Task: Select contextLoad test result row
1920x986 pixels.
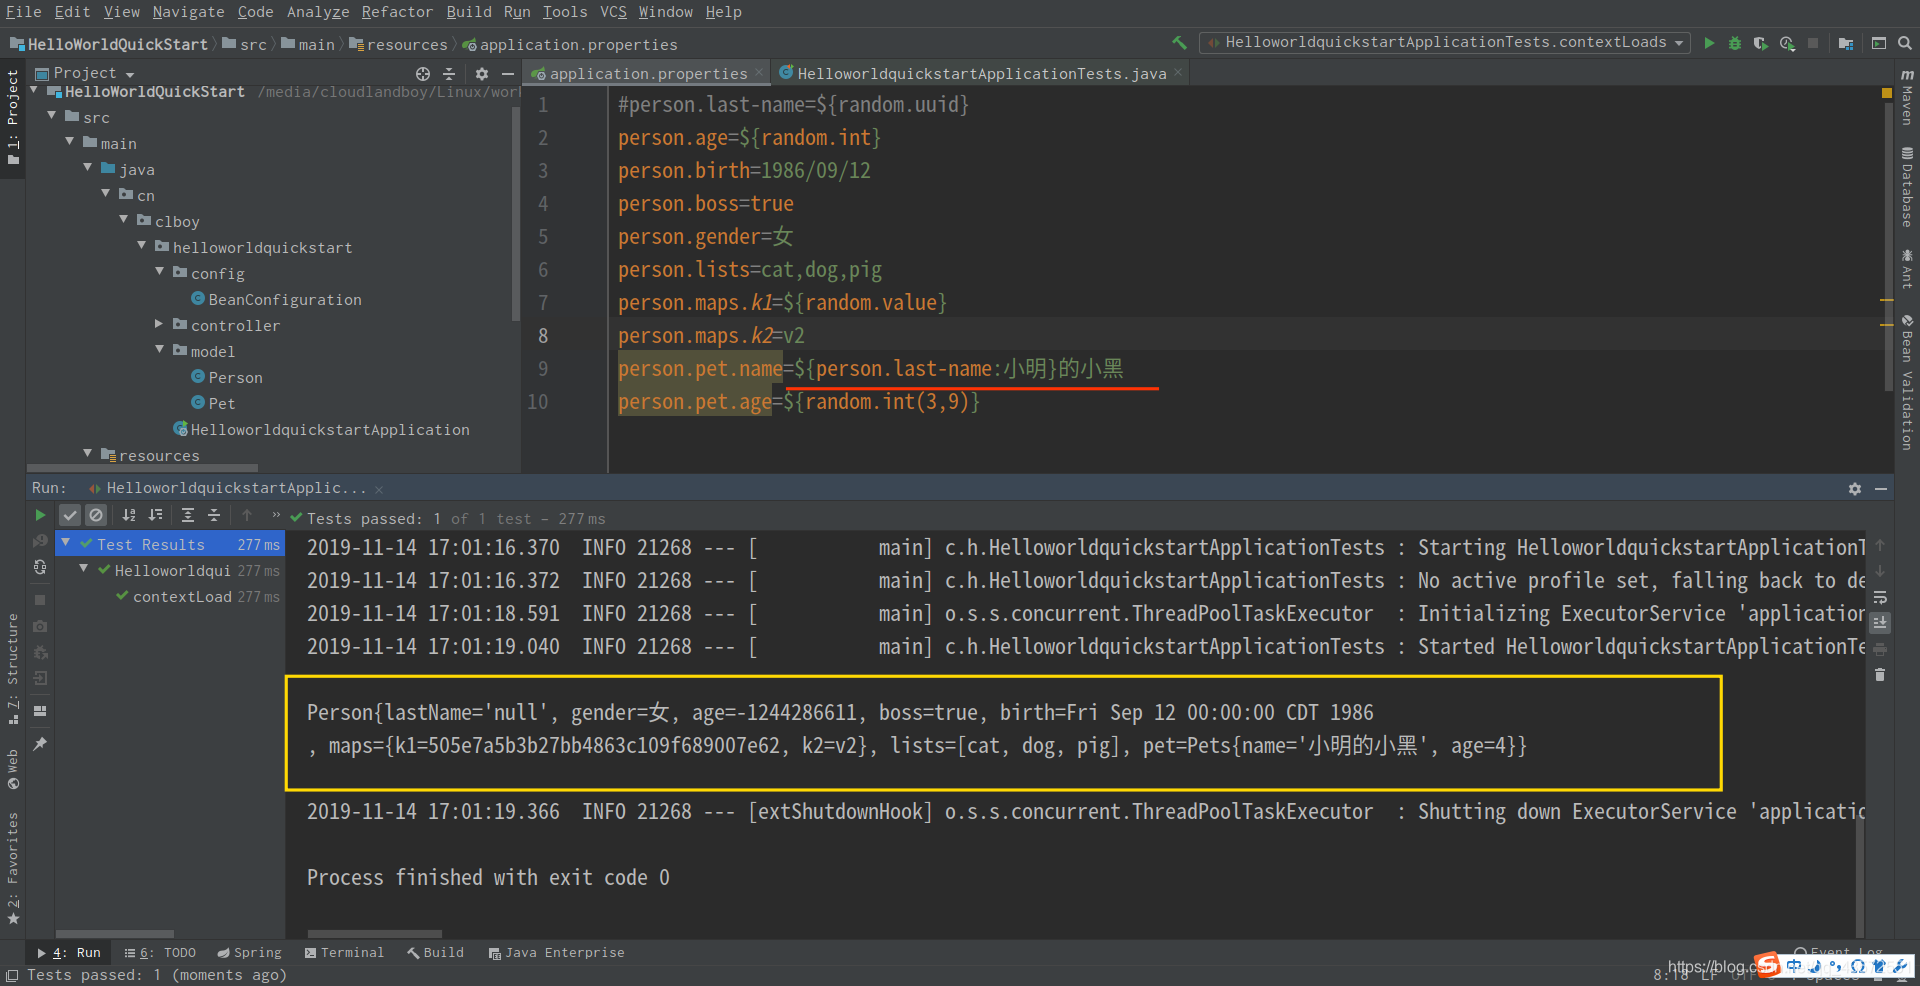Action: click(170, 596)
